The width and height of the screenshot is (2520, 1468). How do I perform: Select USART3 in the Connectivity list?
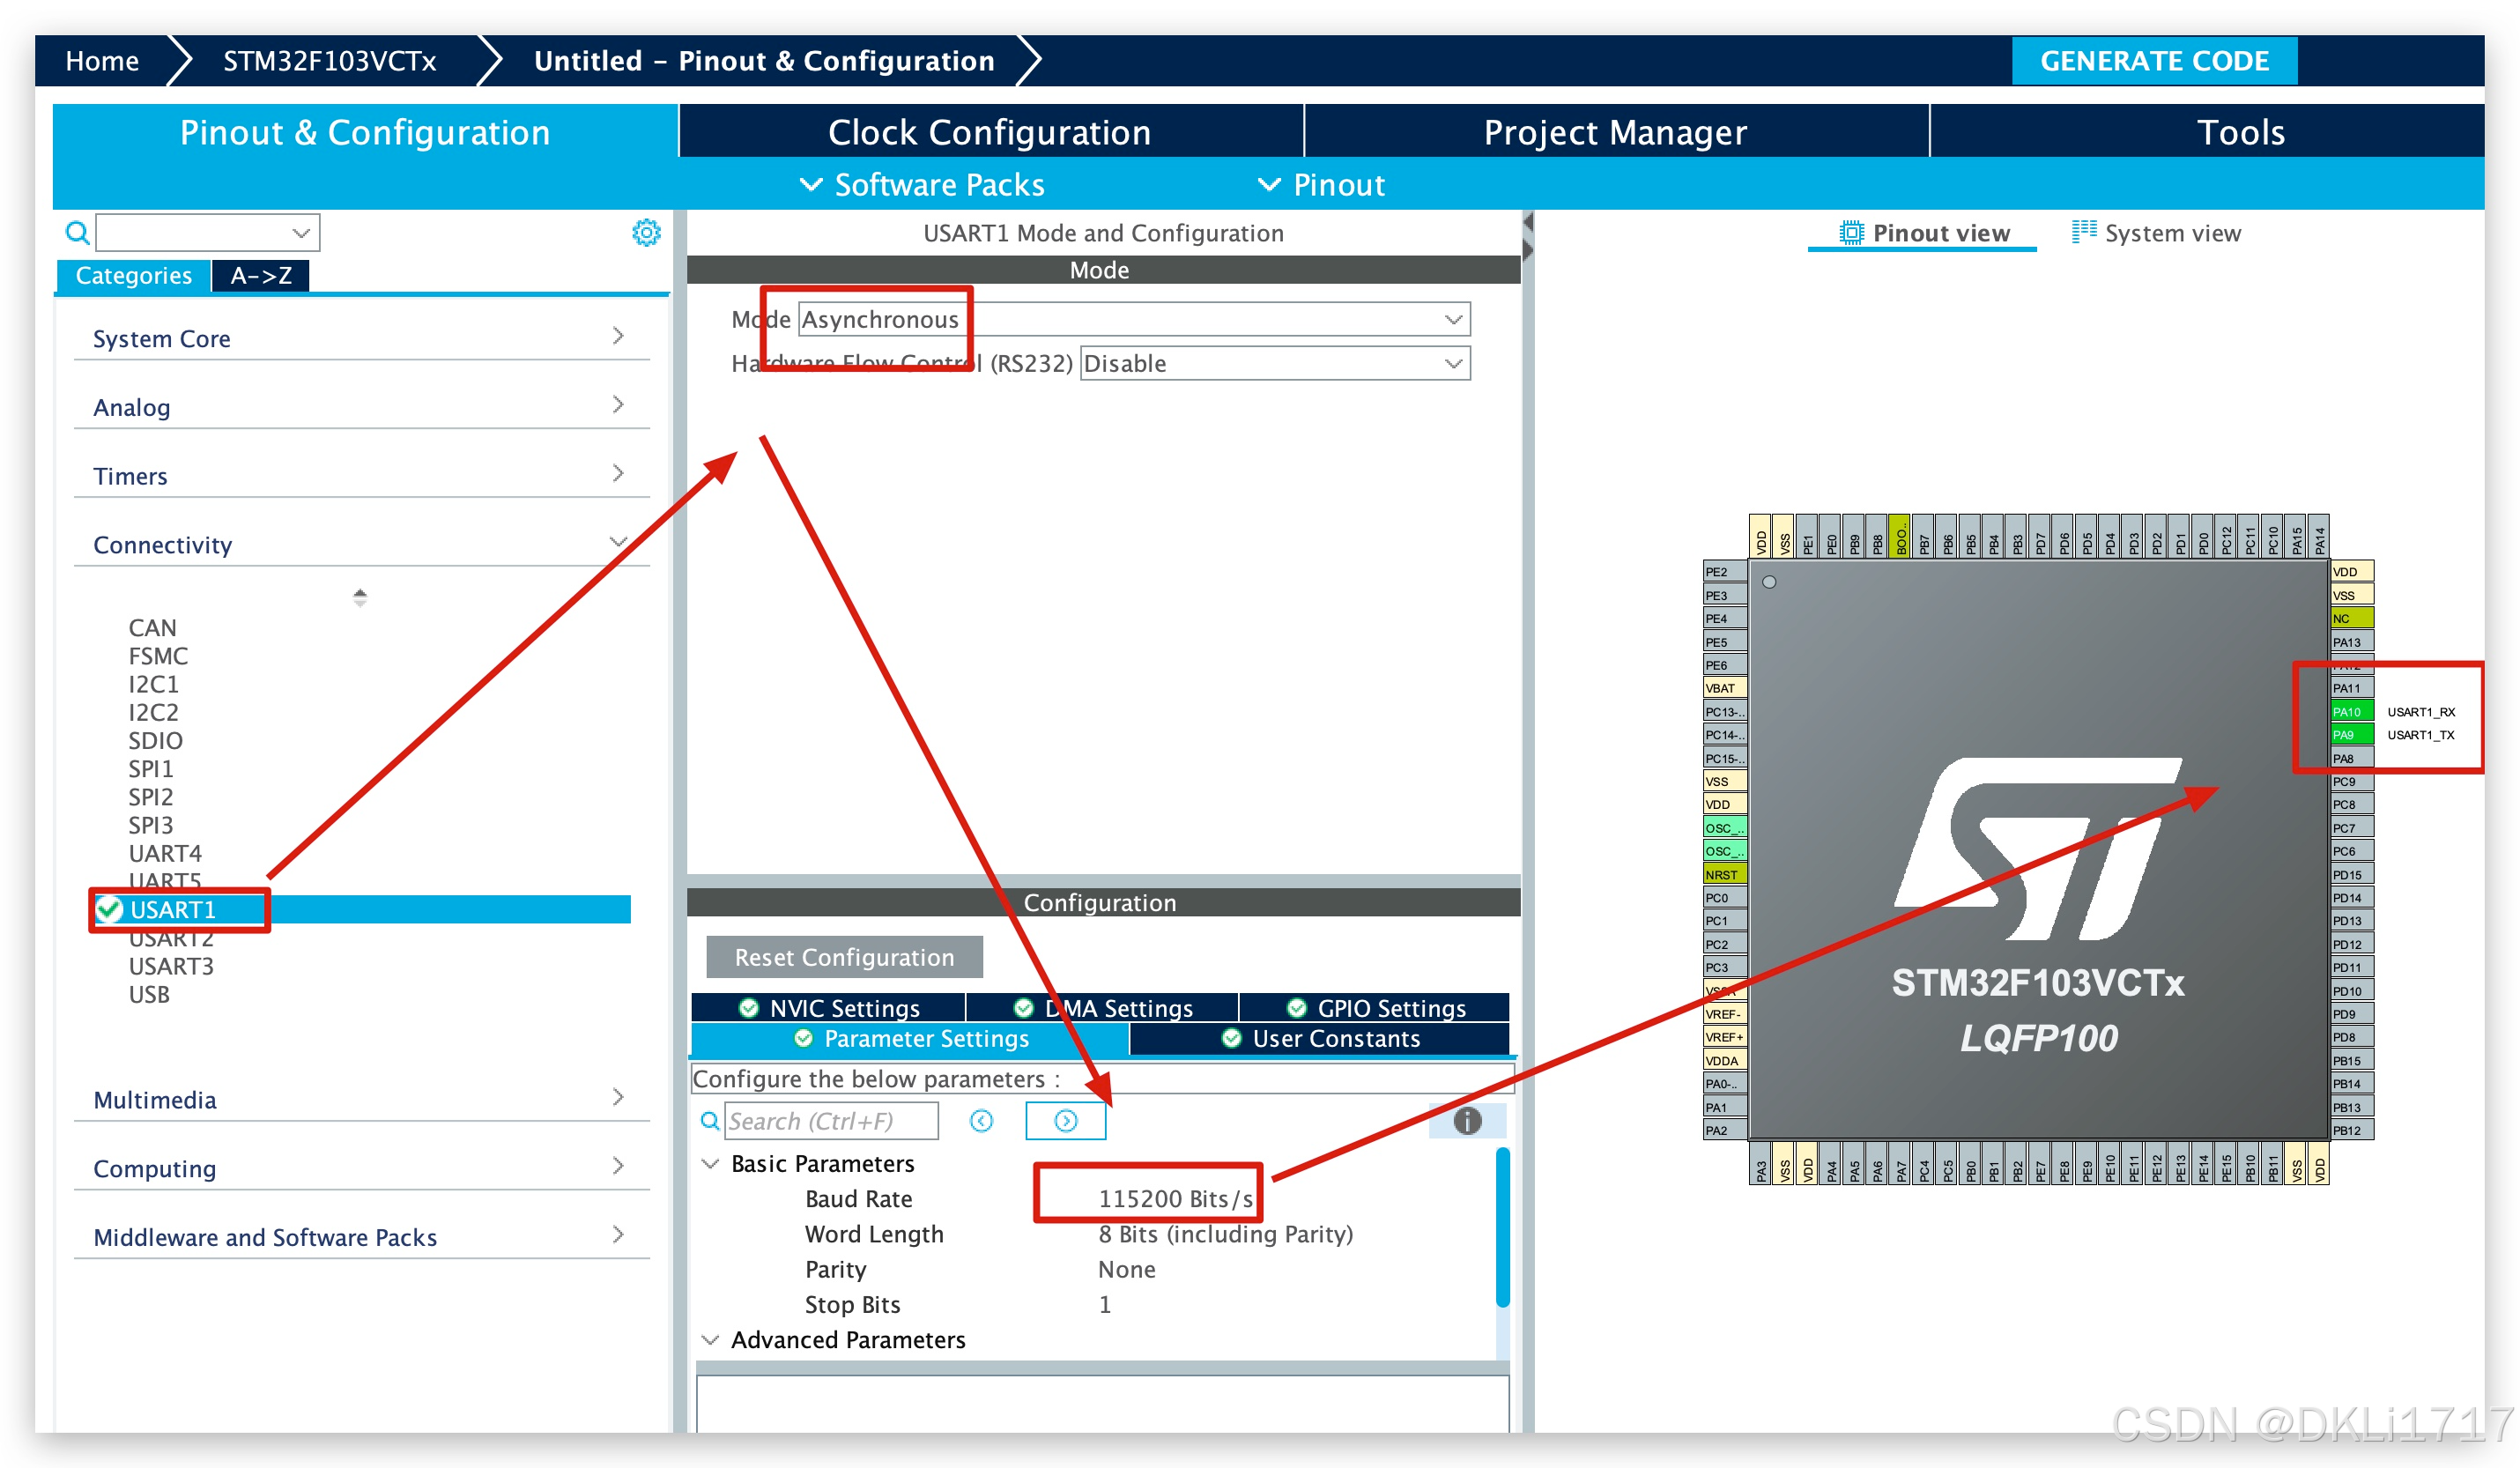point(171,967)
